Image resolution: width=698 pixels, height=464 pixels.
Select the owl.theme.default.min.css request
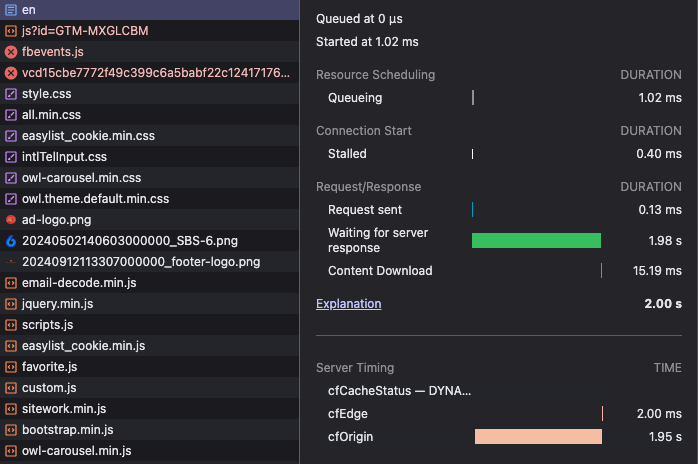95,199
